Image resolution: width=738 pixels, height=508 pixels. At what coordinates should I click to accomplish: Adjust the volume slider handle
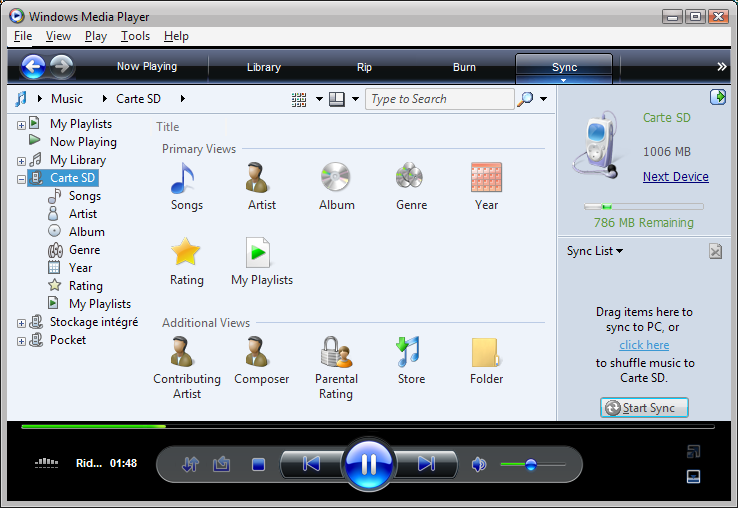click(531, 465)
